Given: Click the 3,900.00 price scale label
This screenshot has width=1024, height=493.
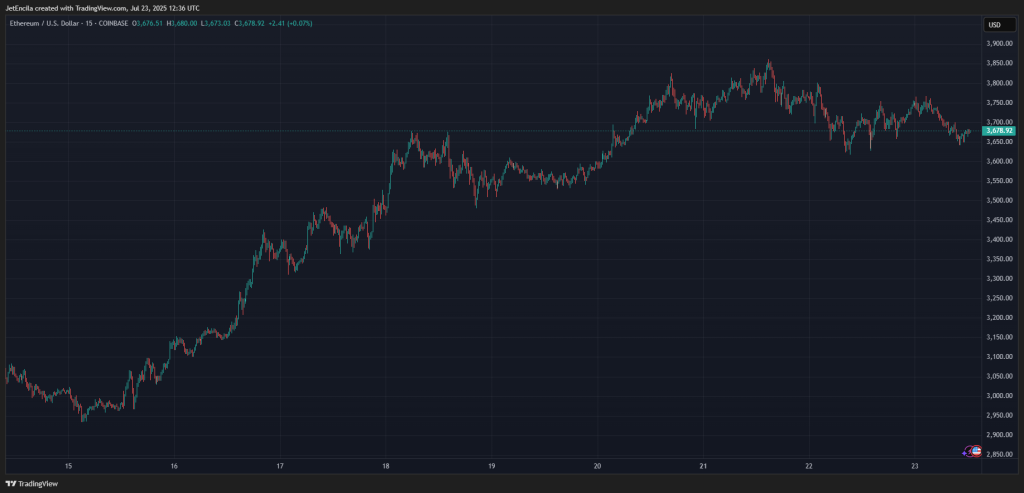Looking at the screenshot, I should pos(999,44).
